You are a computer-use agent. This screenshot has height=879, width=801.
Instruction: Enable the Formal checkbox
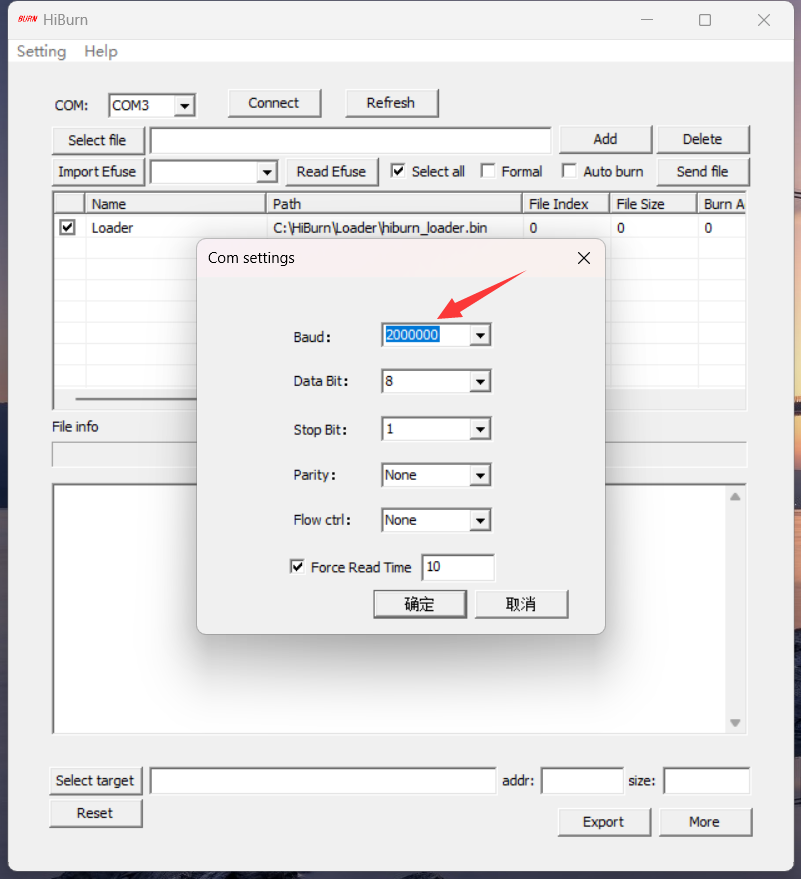488,171
